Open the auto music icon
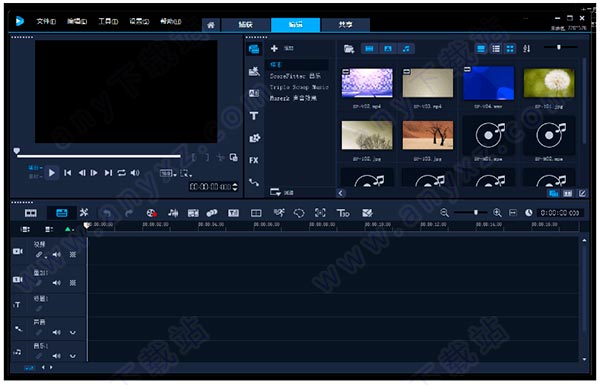Image resolution: width=600 pixels, height=385 pixels. click(193, 213)
